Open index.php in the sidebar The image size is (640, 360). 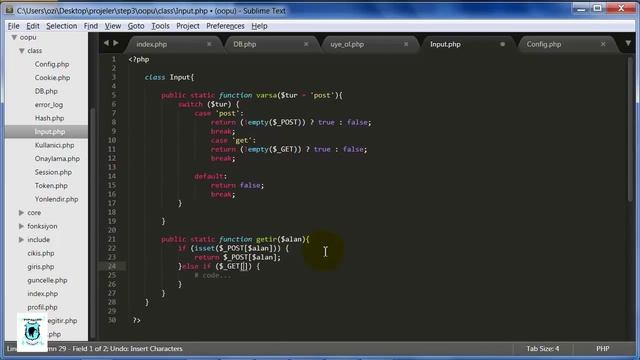42,293
